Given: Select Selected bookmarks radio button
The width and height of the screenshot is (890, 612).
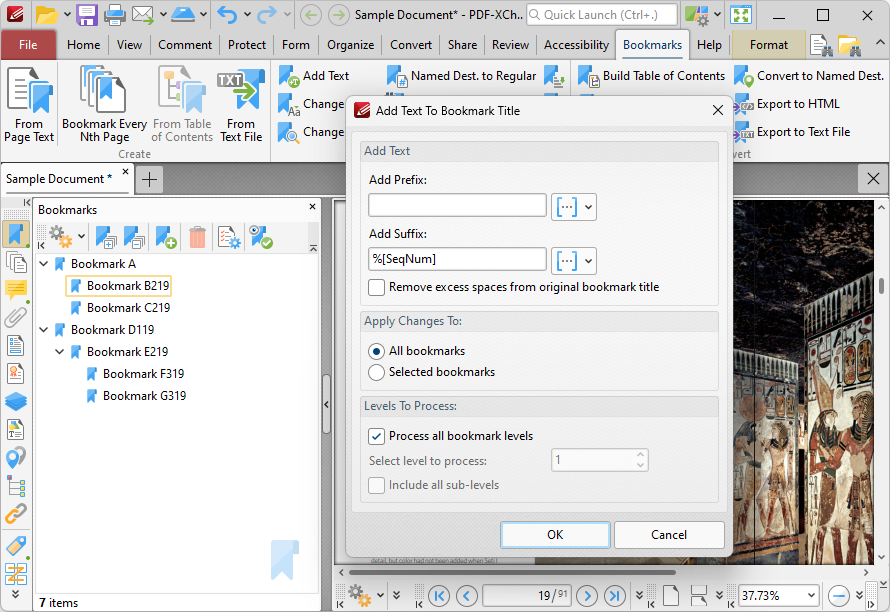Looking at the screenshot, I should 376,372.
